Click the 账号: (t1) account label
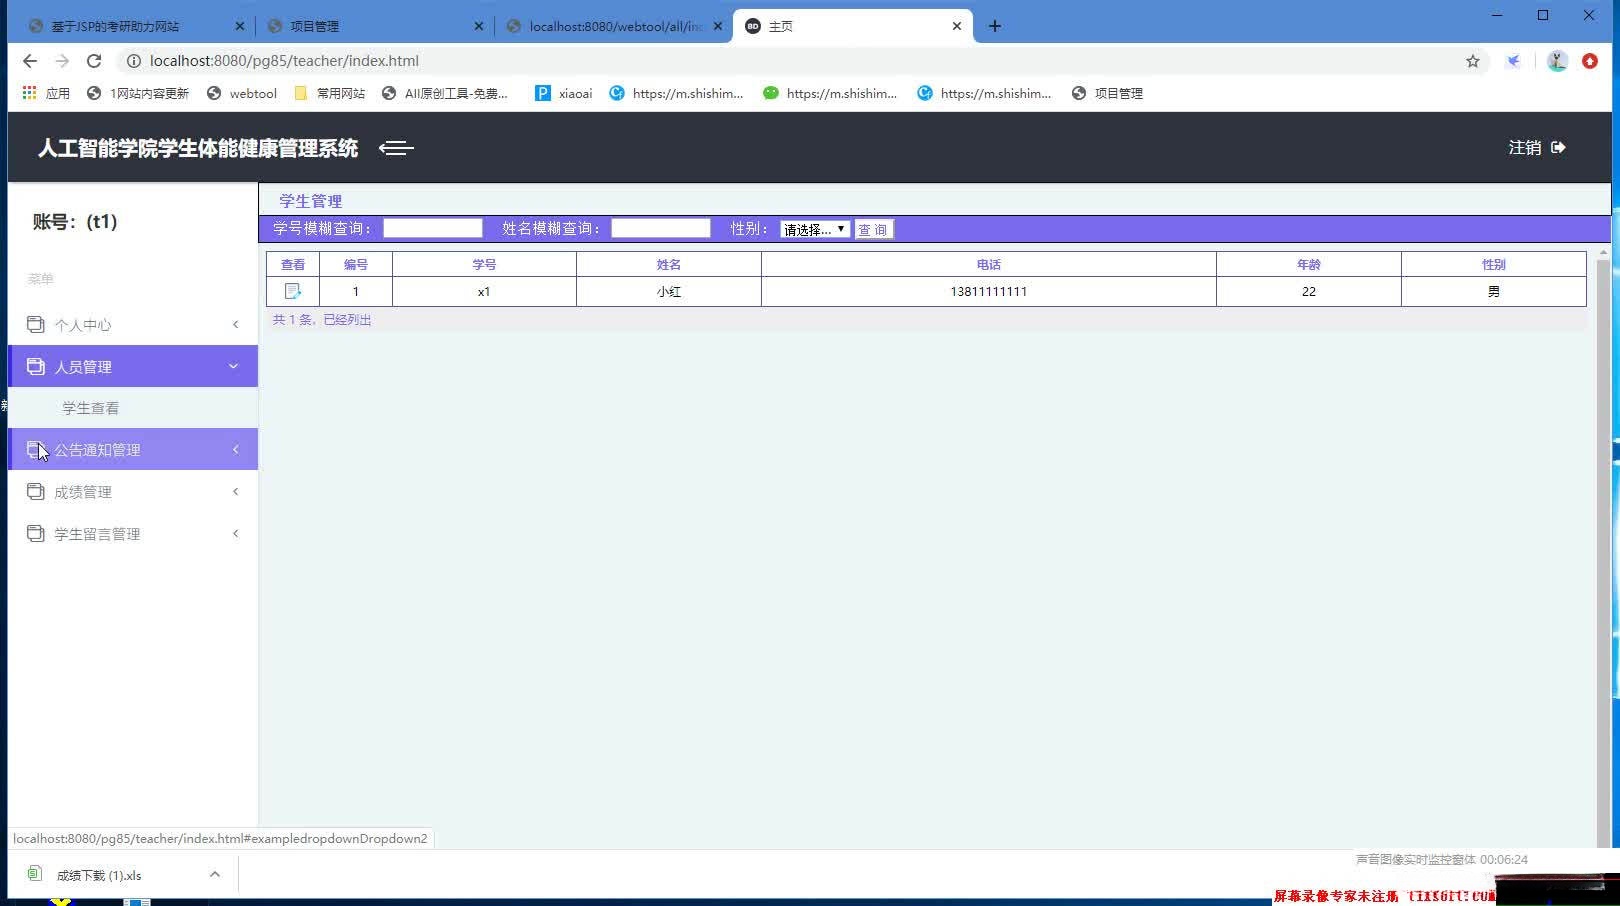The width and height of the screenshot is (1620, 906). [x=75, y=222]
